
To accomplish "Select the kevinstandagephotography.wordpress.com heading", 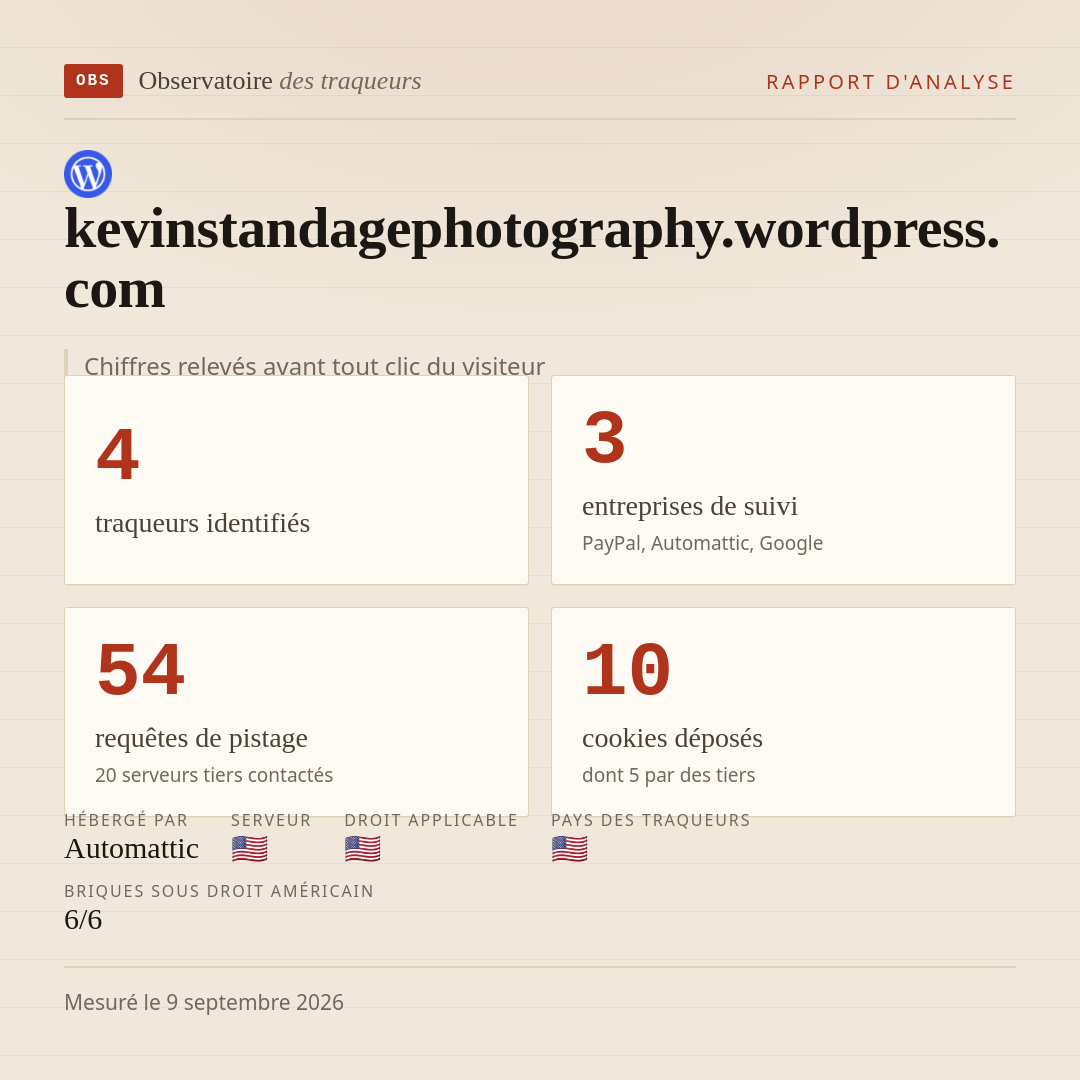I will point(532,258).
